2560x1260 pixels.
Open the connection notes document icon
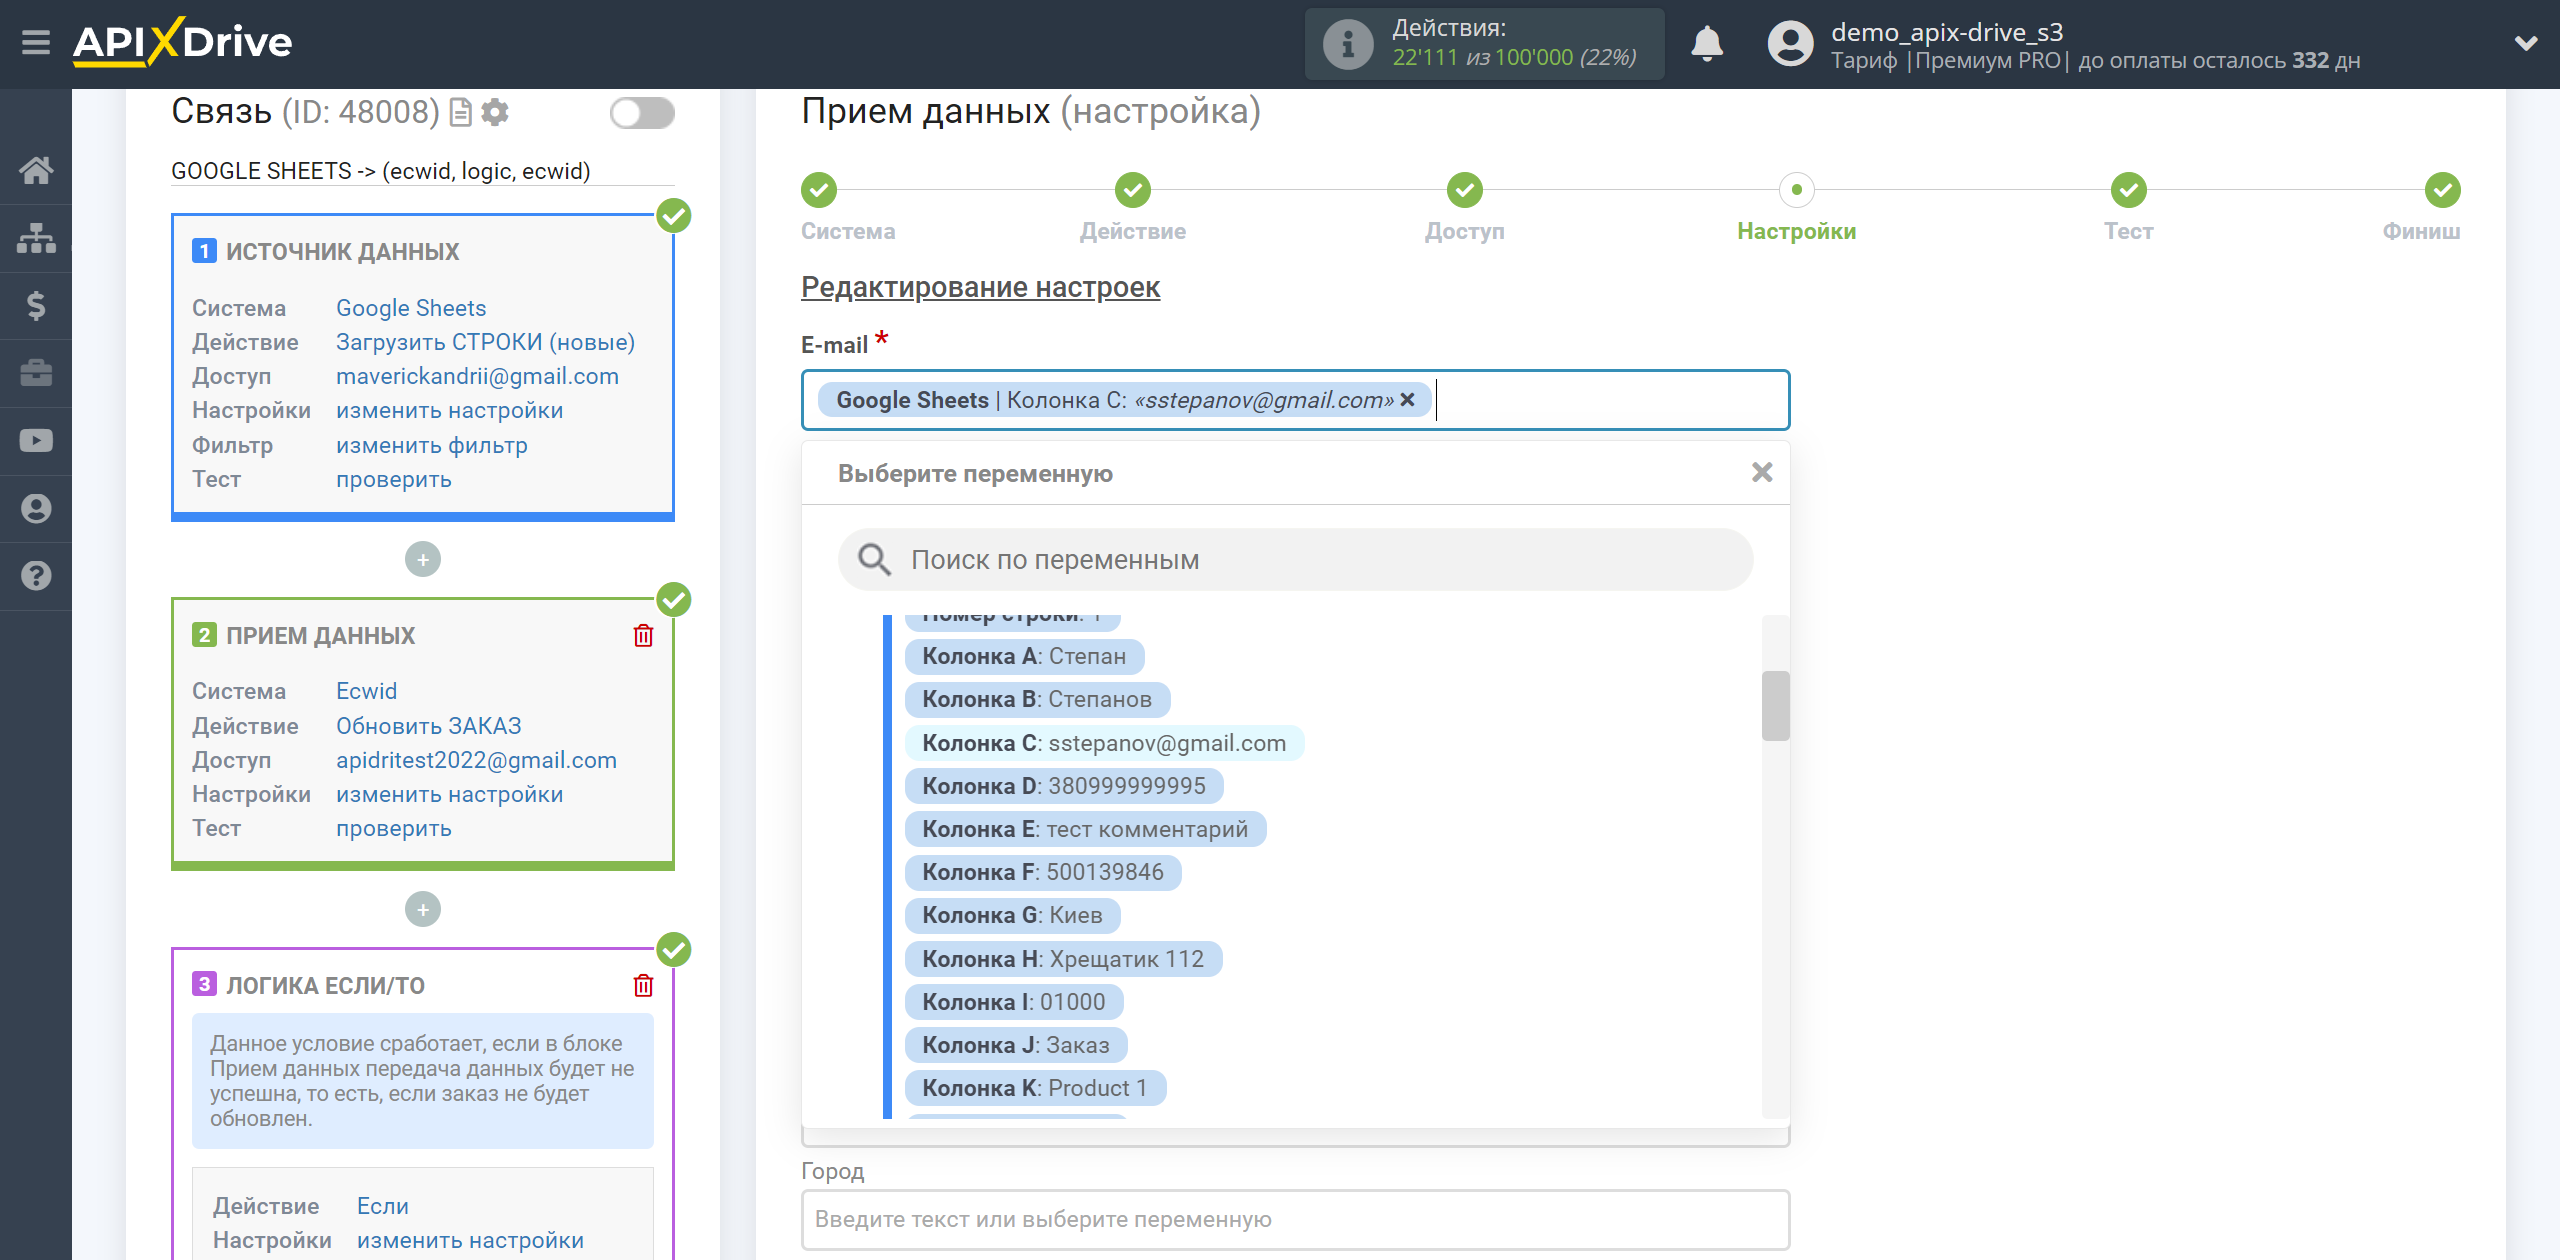click(x=460, y=112)
